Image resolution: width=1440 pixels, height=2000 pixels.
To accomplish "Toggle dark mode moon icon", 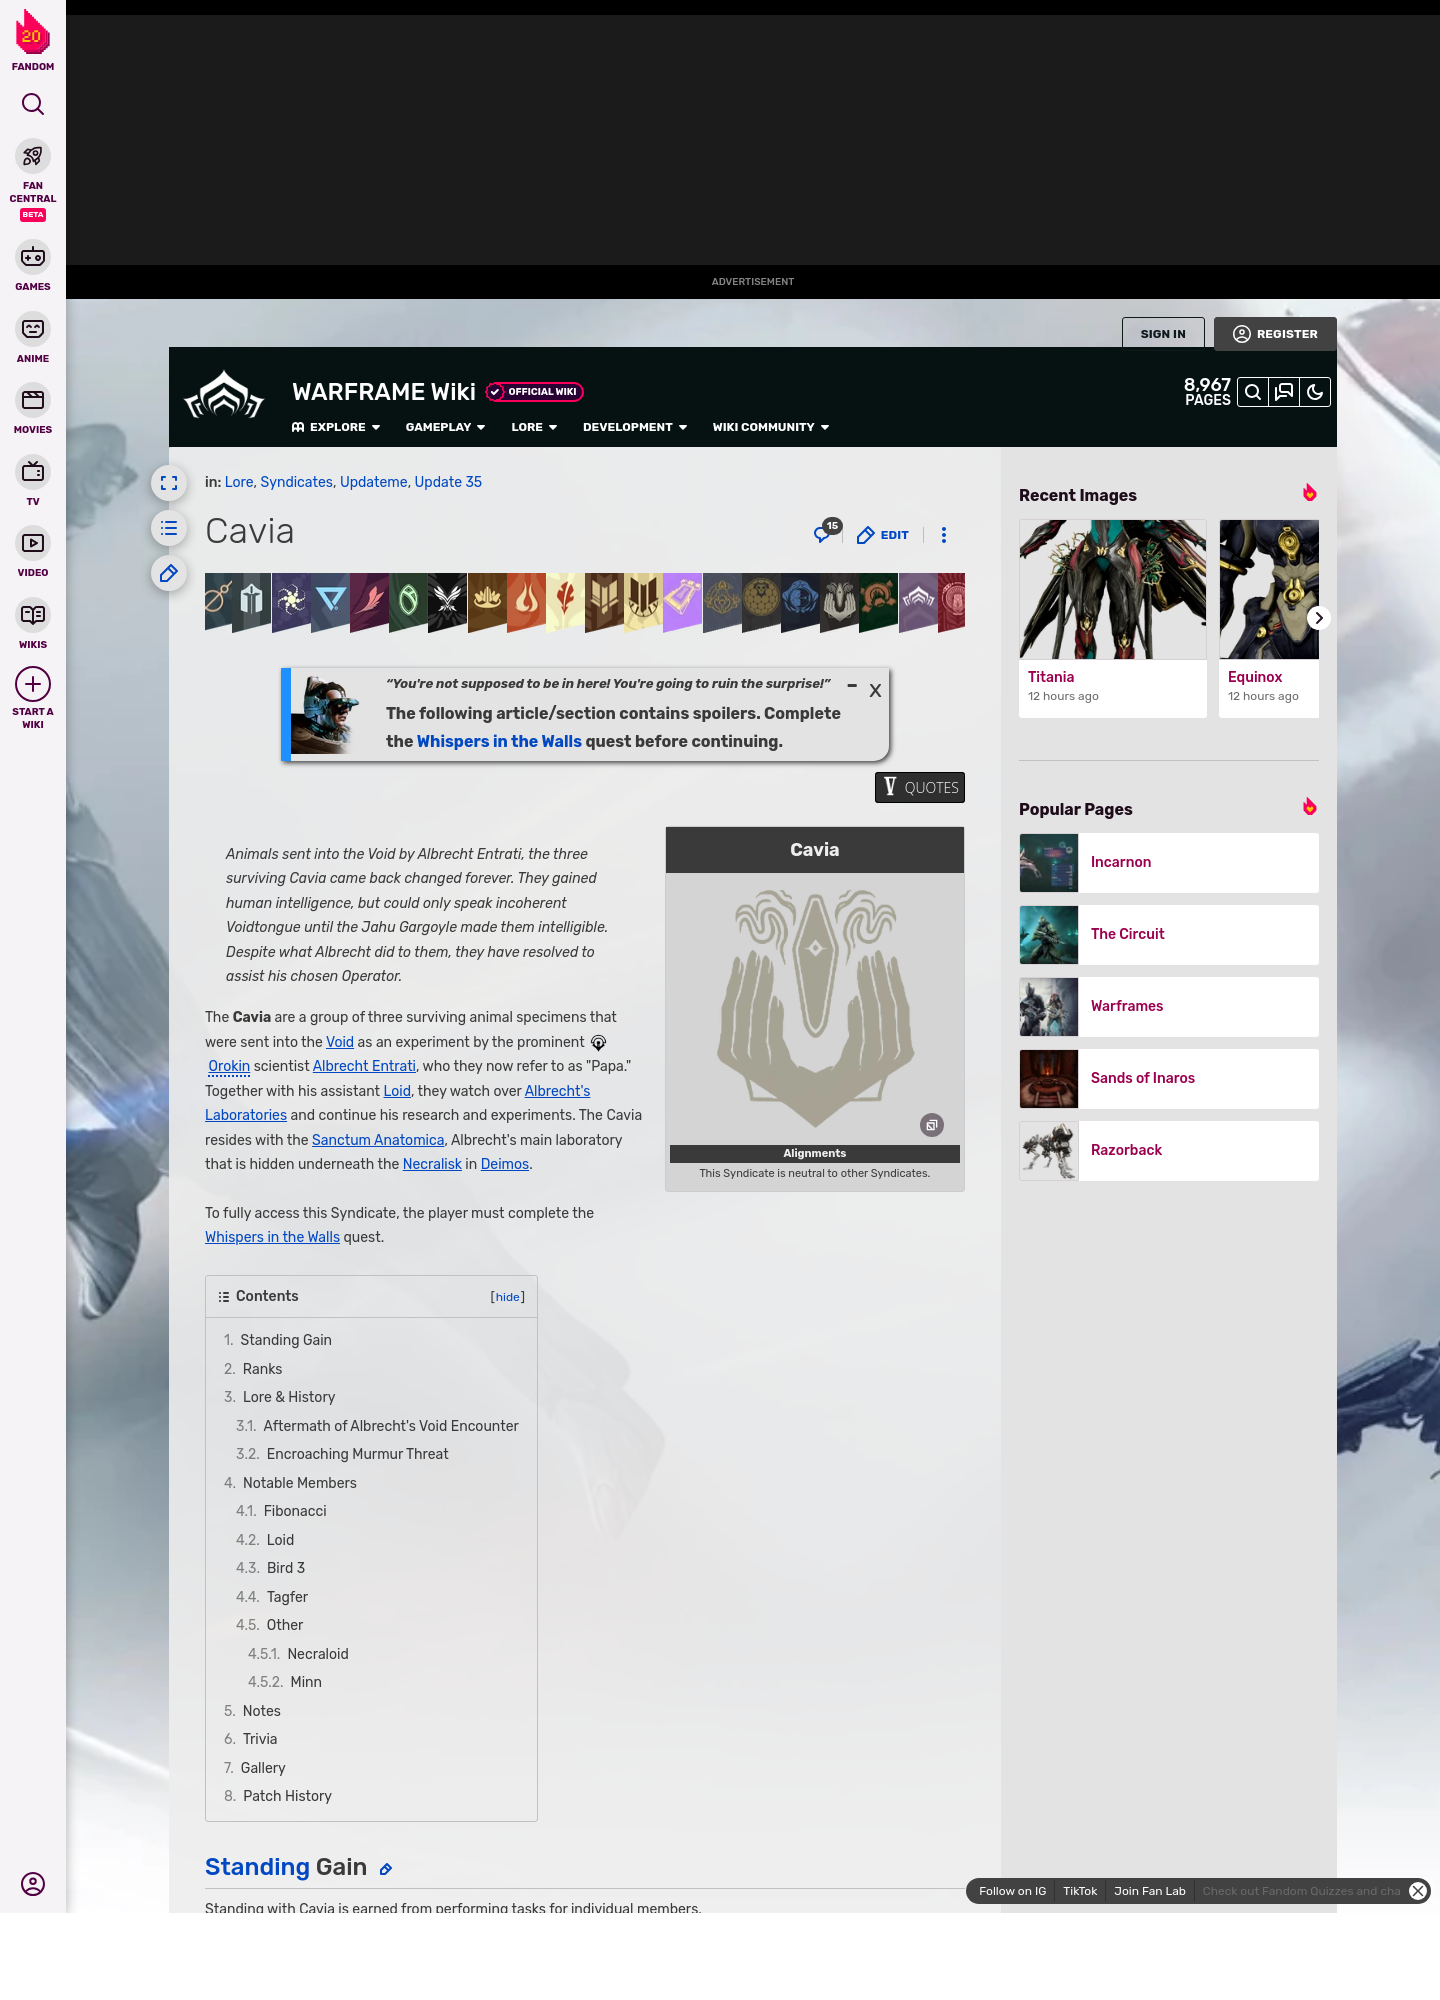I will (x=1315, y=392).
